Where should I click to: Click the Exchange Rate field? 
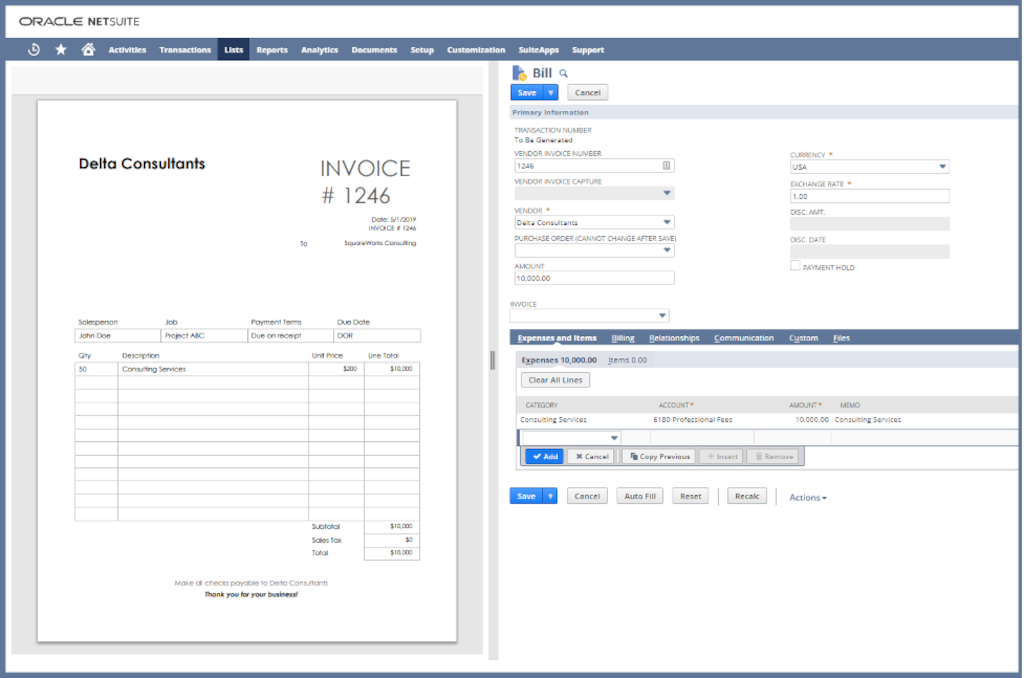click(869, 196)
